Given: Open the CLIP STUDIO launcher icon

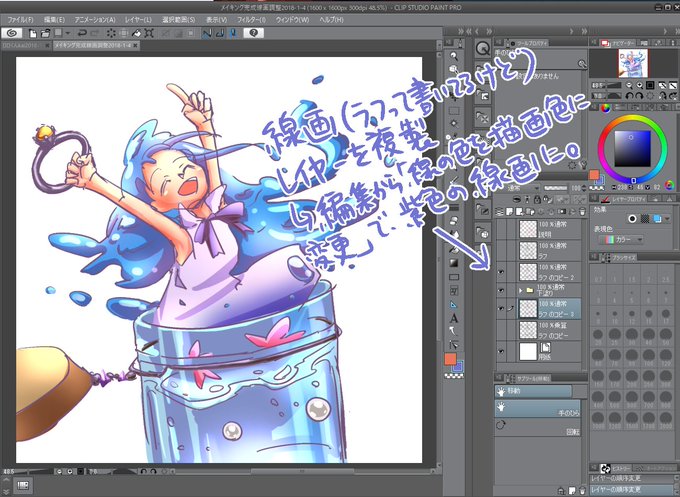Looking at the screenshot, I should (12, 33).
